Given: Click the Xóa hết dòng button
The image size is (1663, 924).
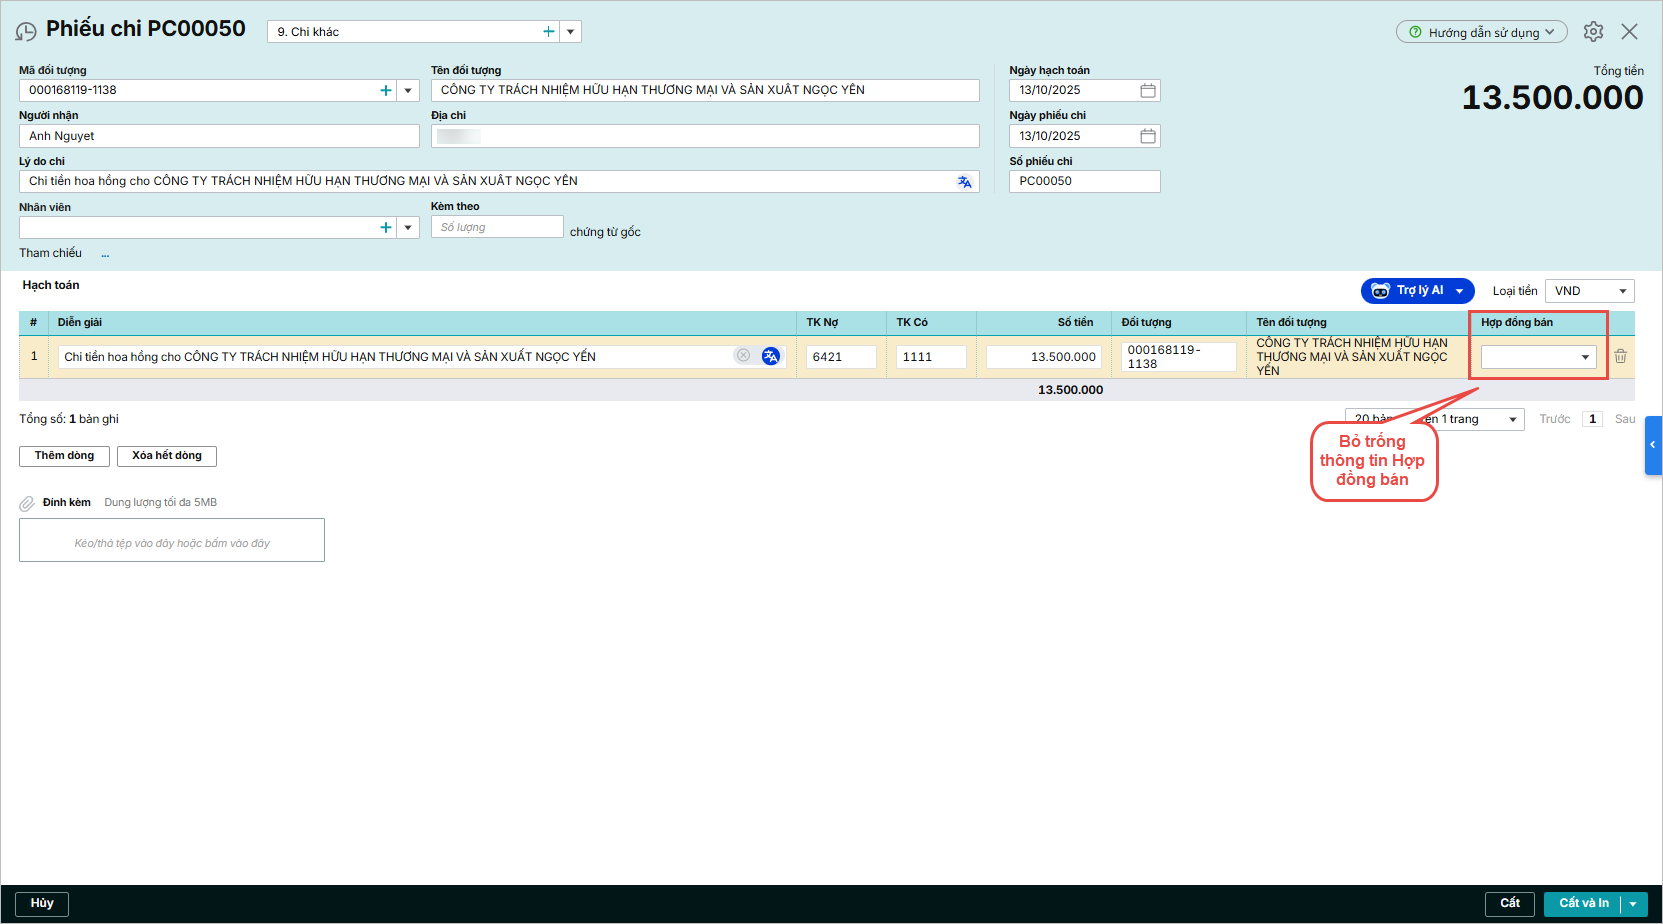Looking at the screenshot, I should pos(167,456).
